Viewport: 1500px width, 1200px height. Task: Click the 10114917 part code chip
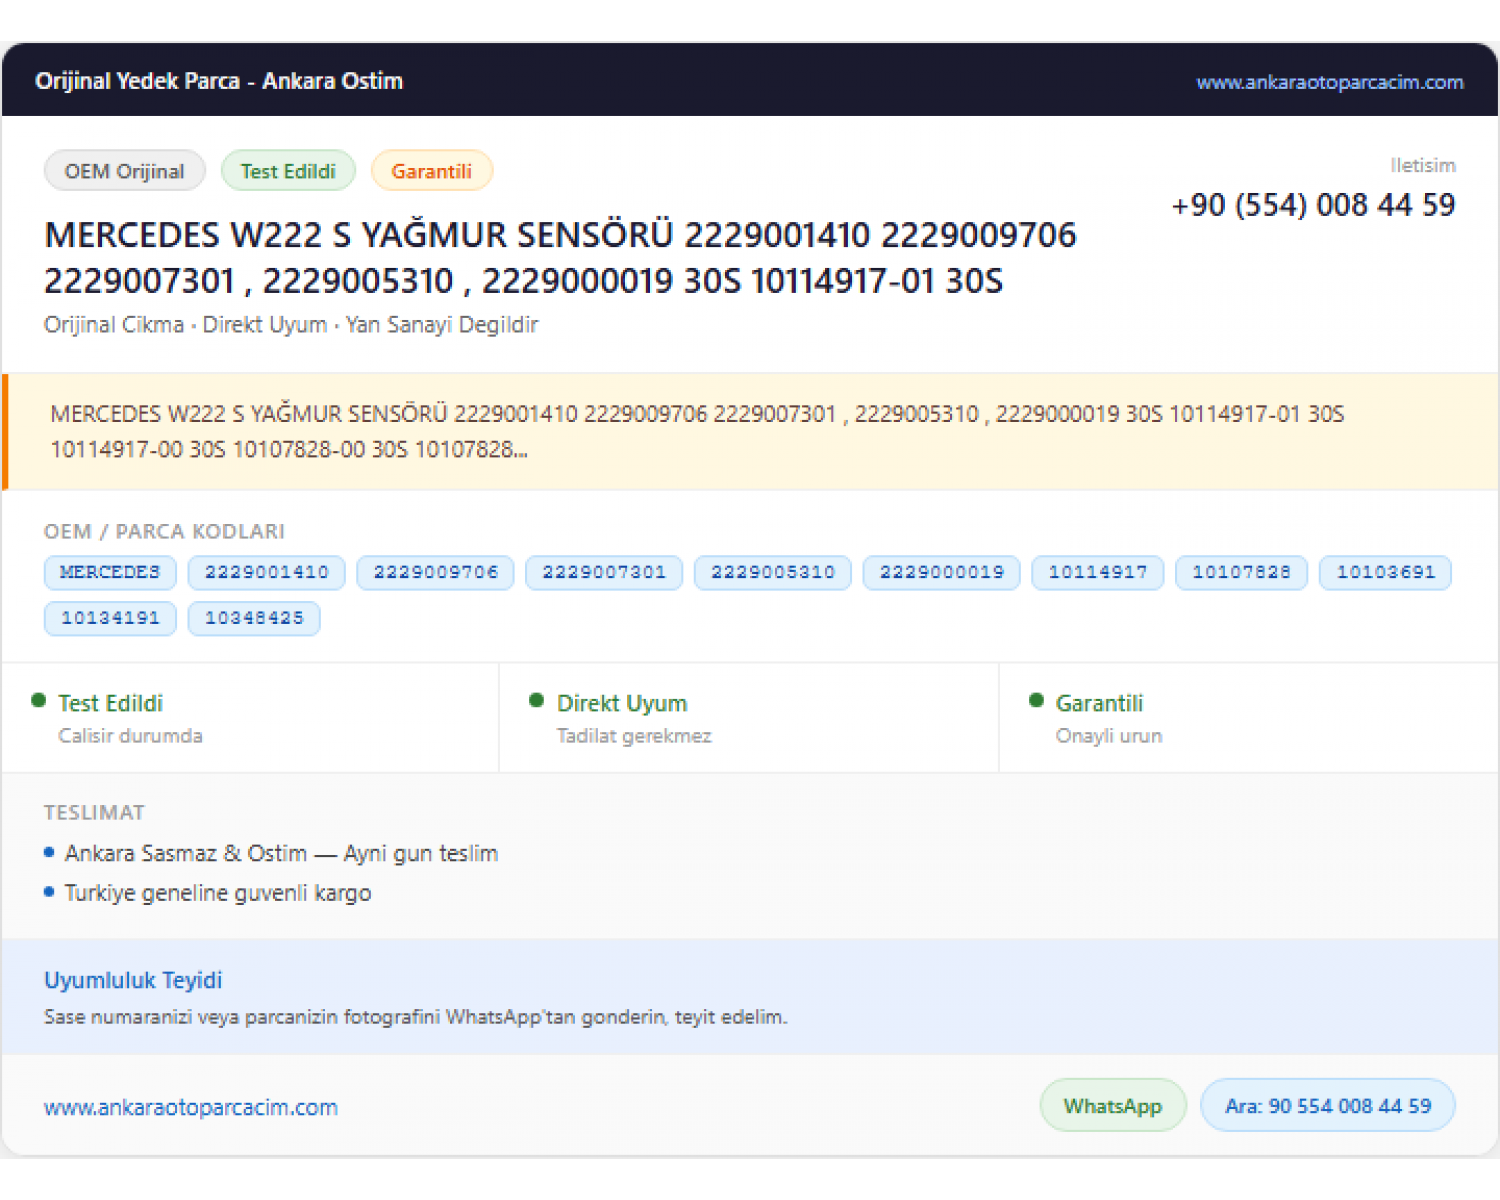pyautogui.click(x=1098, y=572)
